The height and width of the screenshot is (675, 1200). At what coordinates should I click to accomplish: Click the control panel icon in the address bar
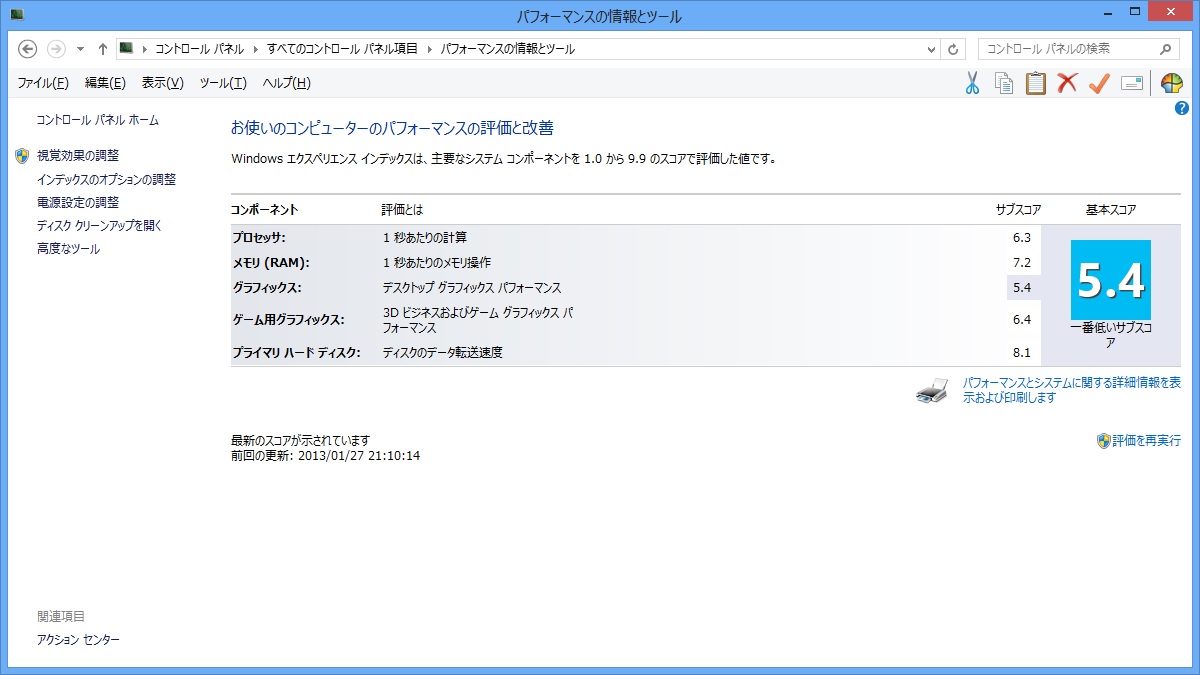point(126,48)
